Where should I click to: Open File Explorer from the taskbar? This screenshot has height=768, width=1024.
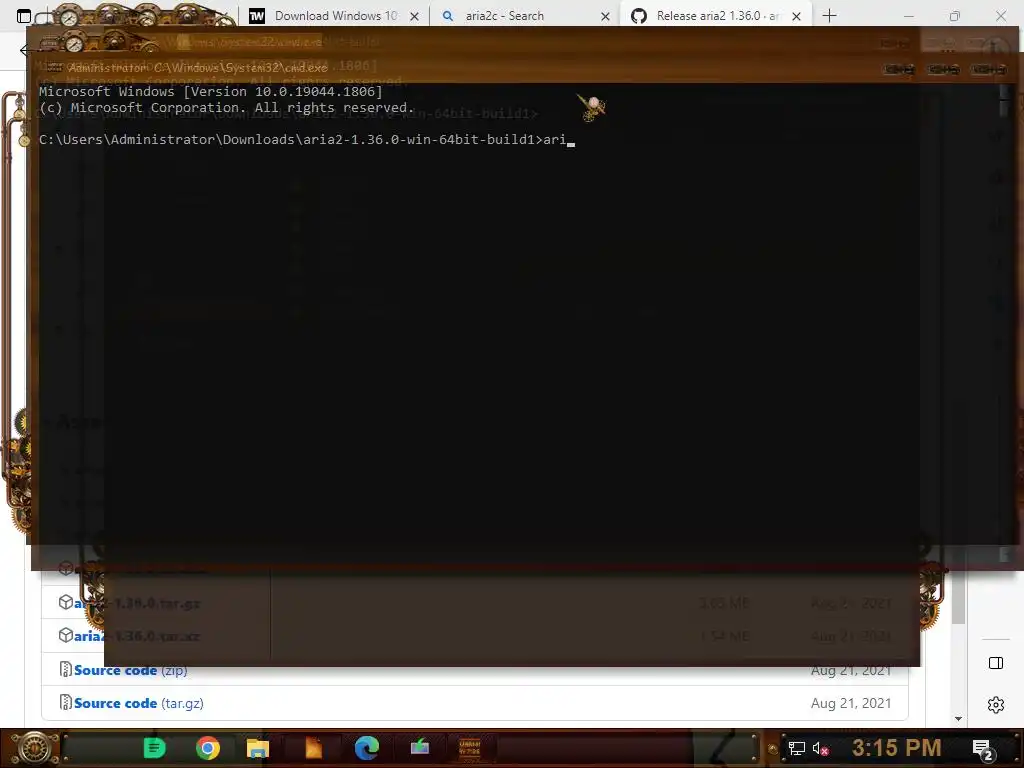click(x=258, y=748)
